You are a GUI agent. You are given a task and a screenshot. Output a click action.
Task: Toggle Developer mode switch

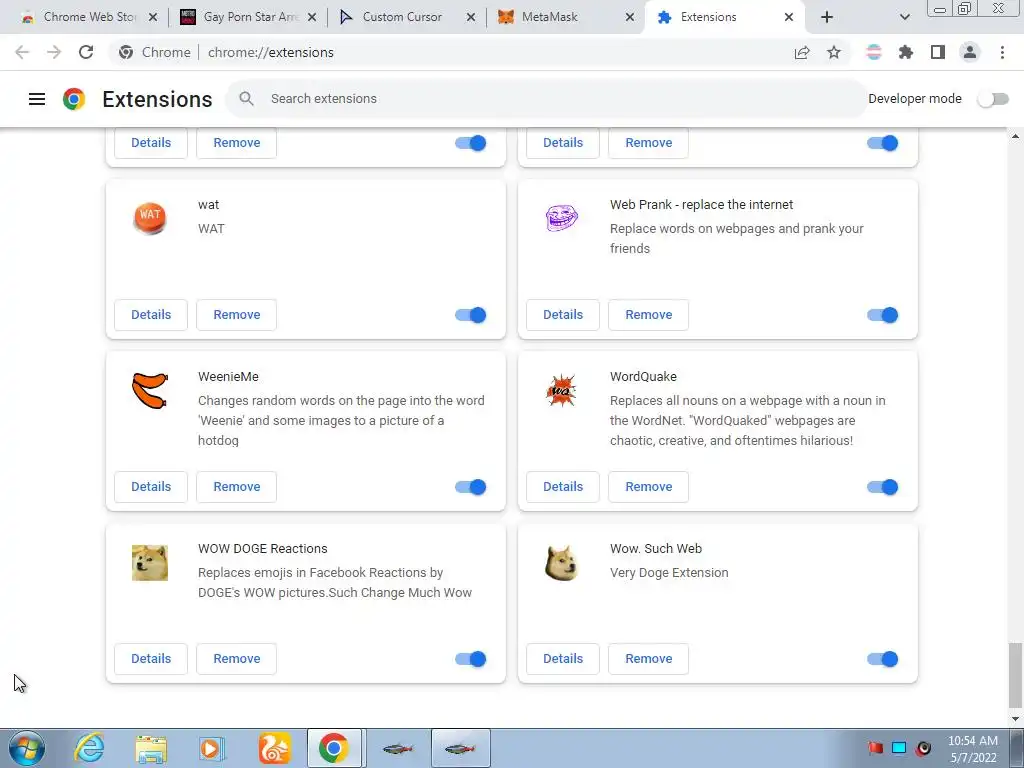pyautogui.click(x=993, y=99)
